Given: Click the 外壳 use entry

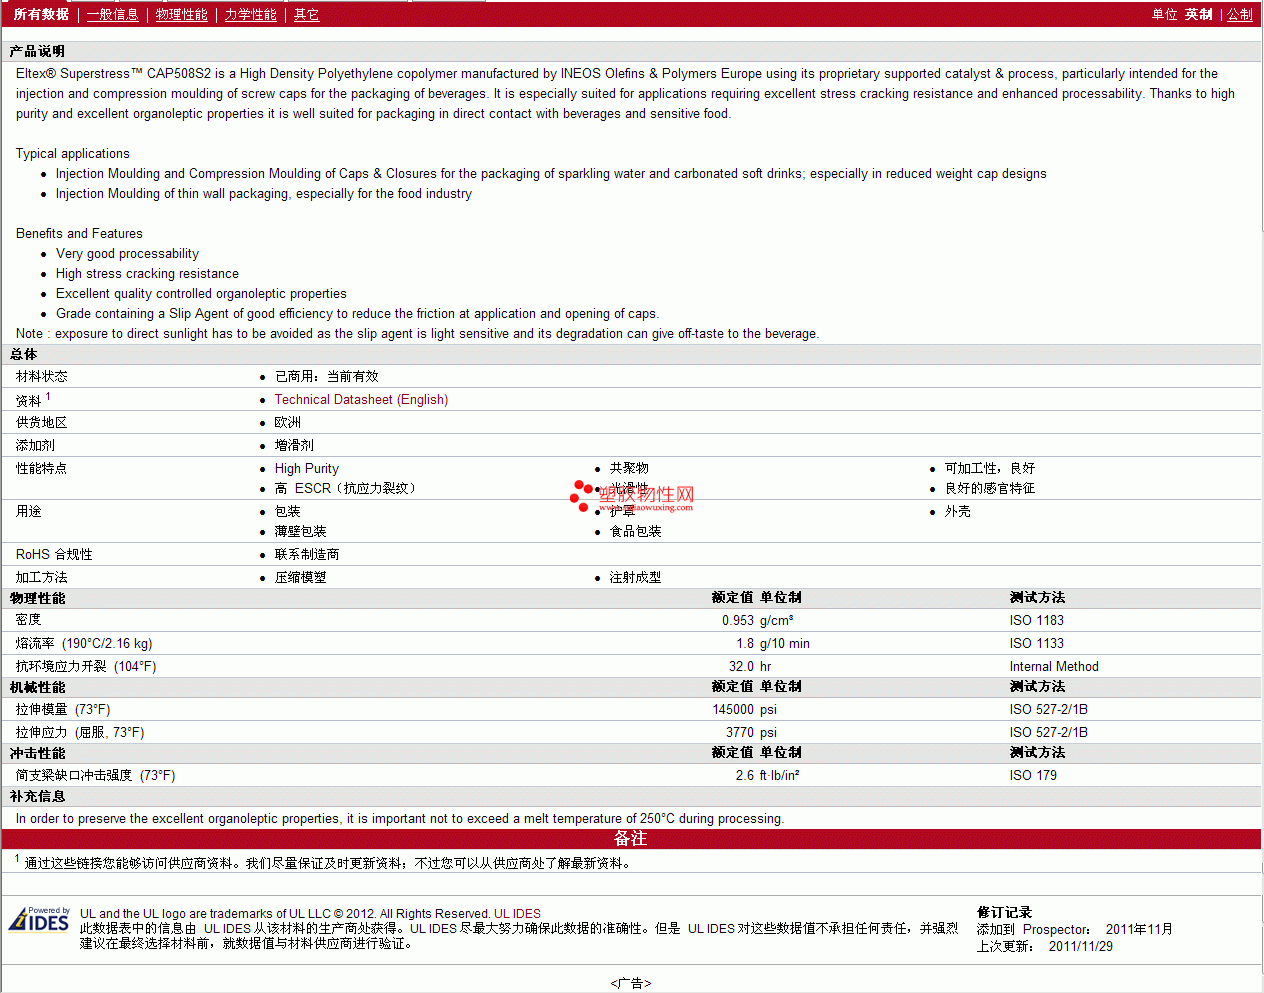Looking at the screenshot, I should pos(958,511).
